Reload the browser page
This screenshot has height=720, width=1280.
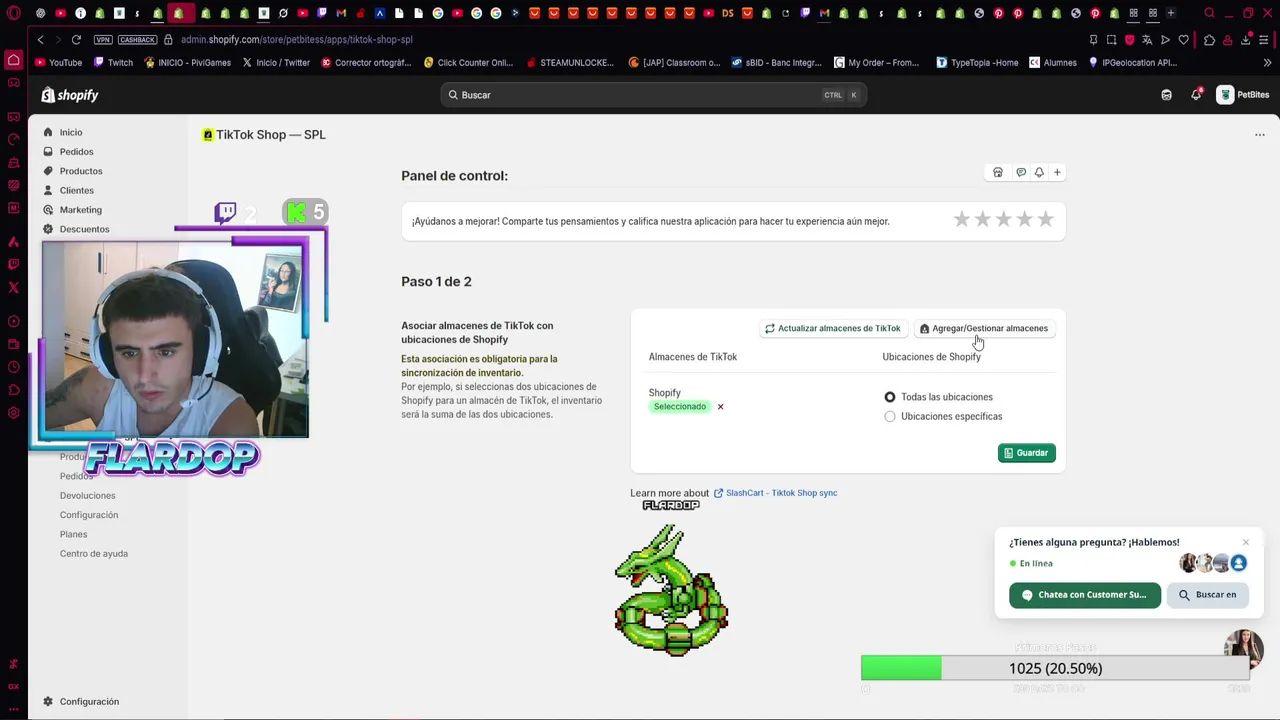point(76,40)
